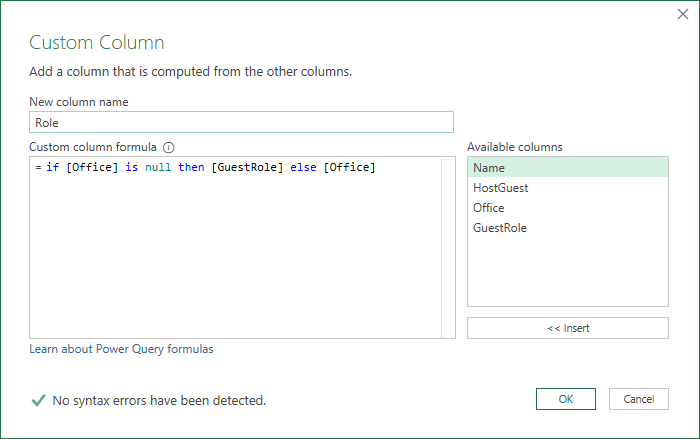This screenshot has height=439, width=700.
Task: Select Name in Available columns
Action: pos(568,167)
